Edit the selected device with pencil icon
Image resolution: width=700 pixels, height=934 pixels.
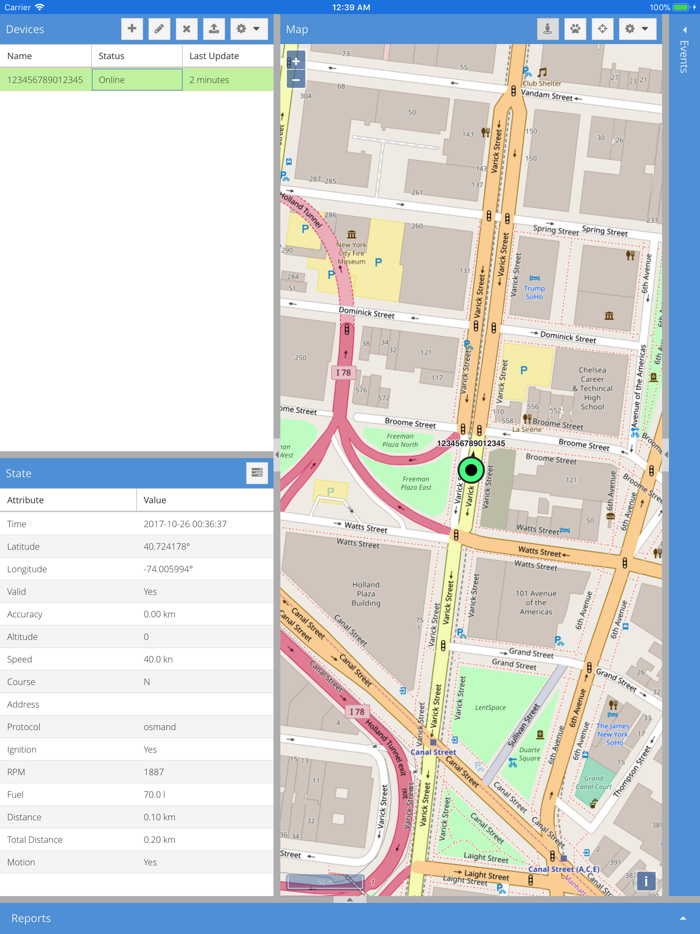click(x=159, y=29)
